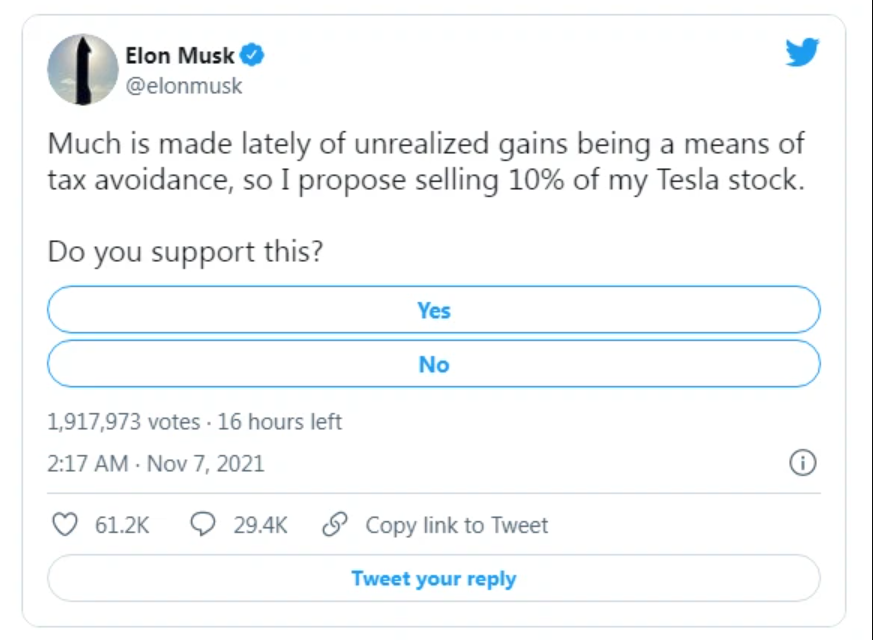
Task: Select Copy link to Tweet text
Action: pyautogui.click(x=457, y=525)
